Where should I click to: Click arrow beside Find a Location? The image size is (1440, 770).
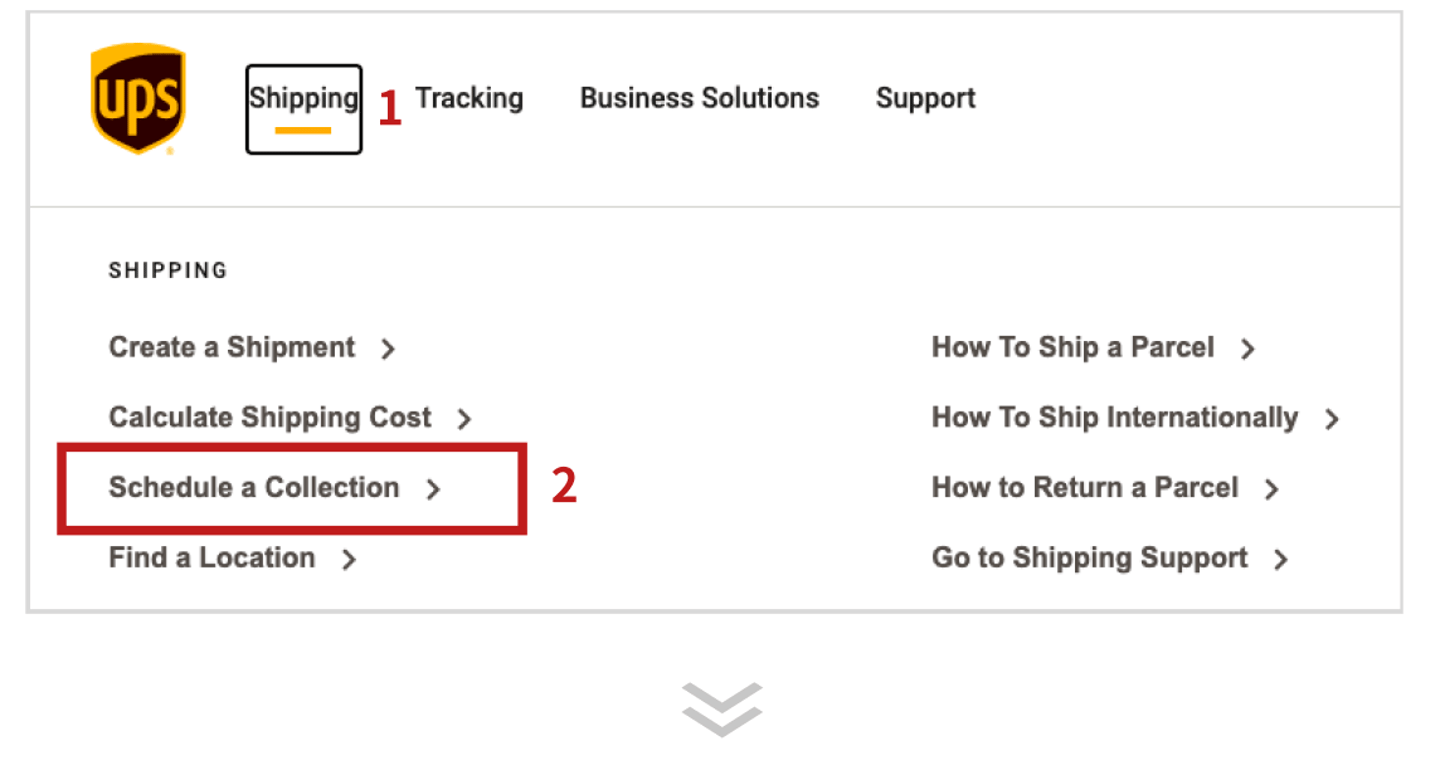tap(348, 559)
